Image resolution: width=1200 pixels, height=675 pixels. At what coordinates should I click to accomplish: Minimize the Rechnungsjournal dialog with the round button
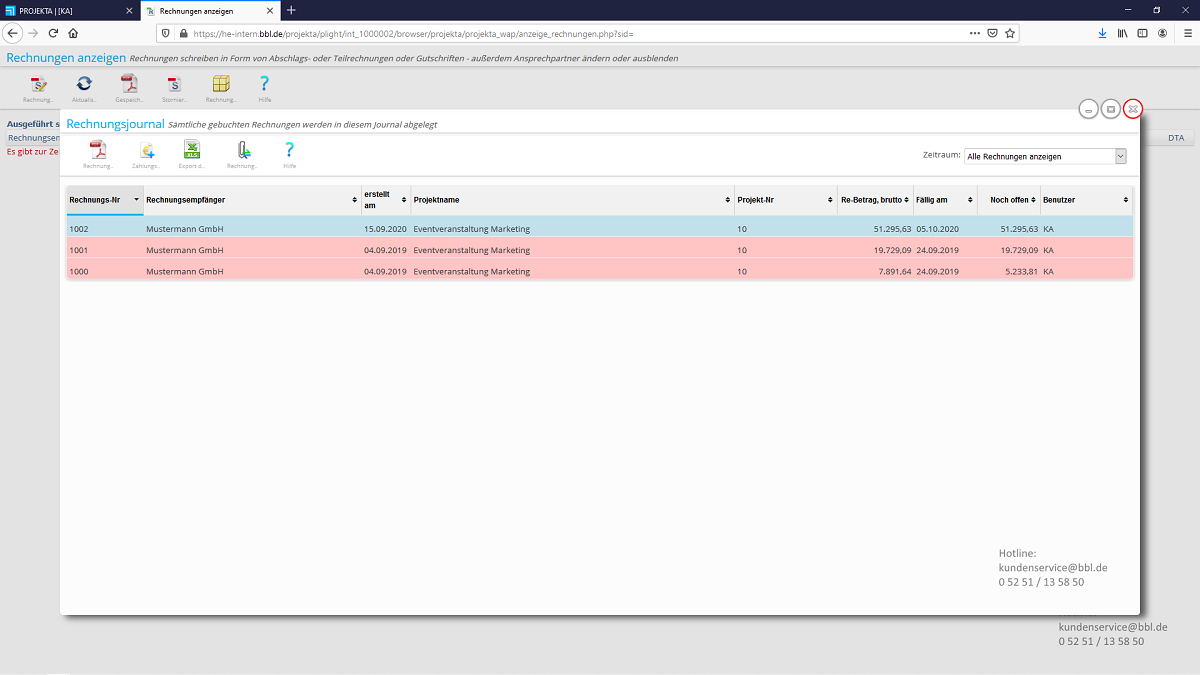1089,109
